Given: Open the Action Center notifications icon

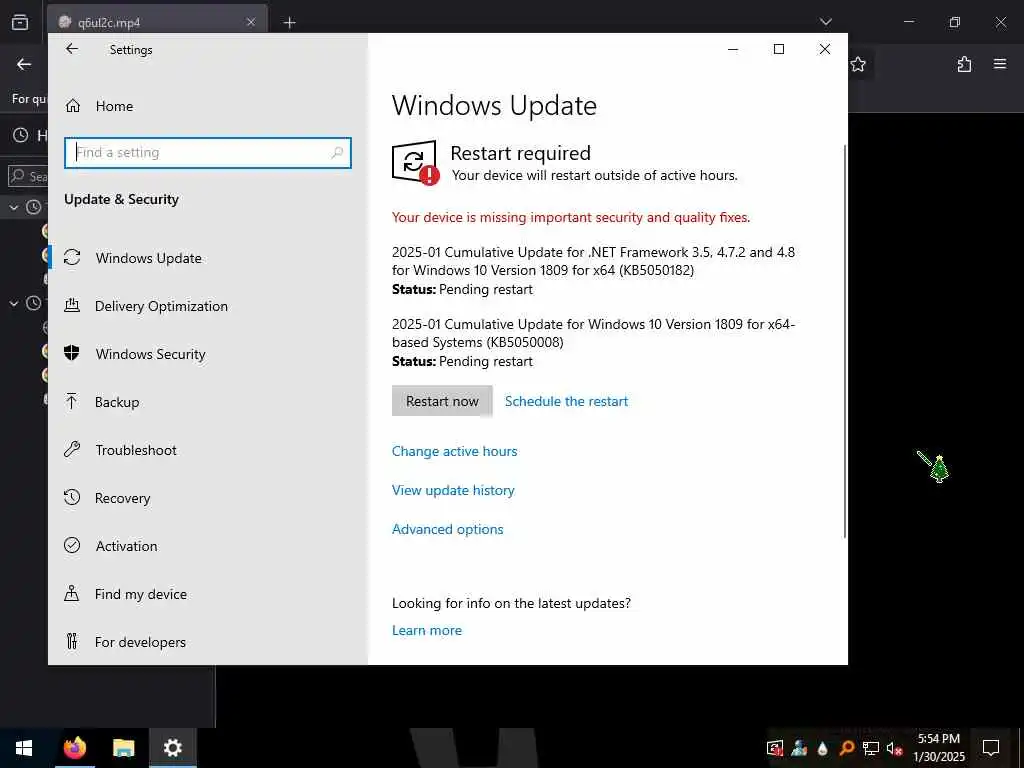Looking at the screenshot, I should (x=991, y=748).
